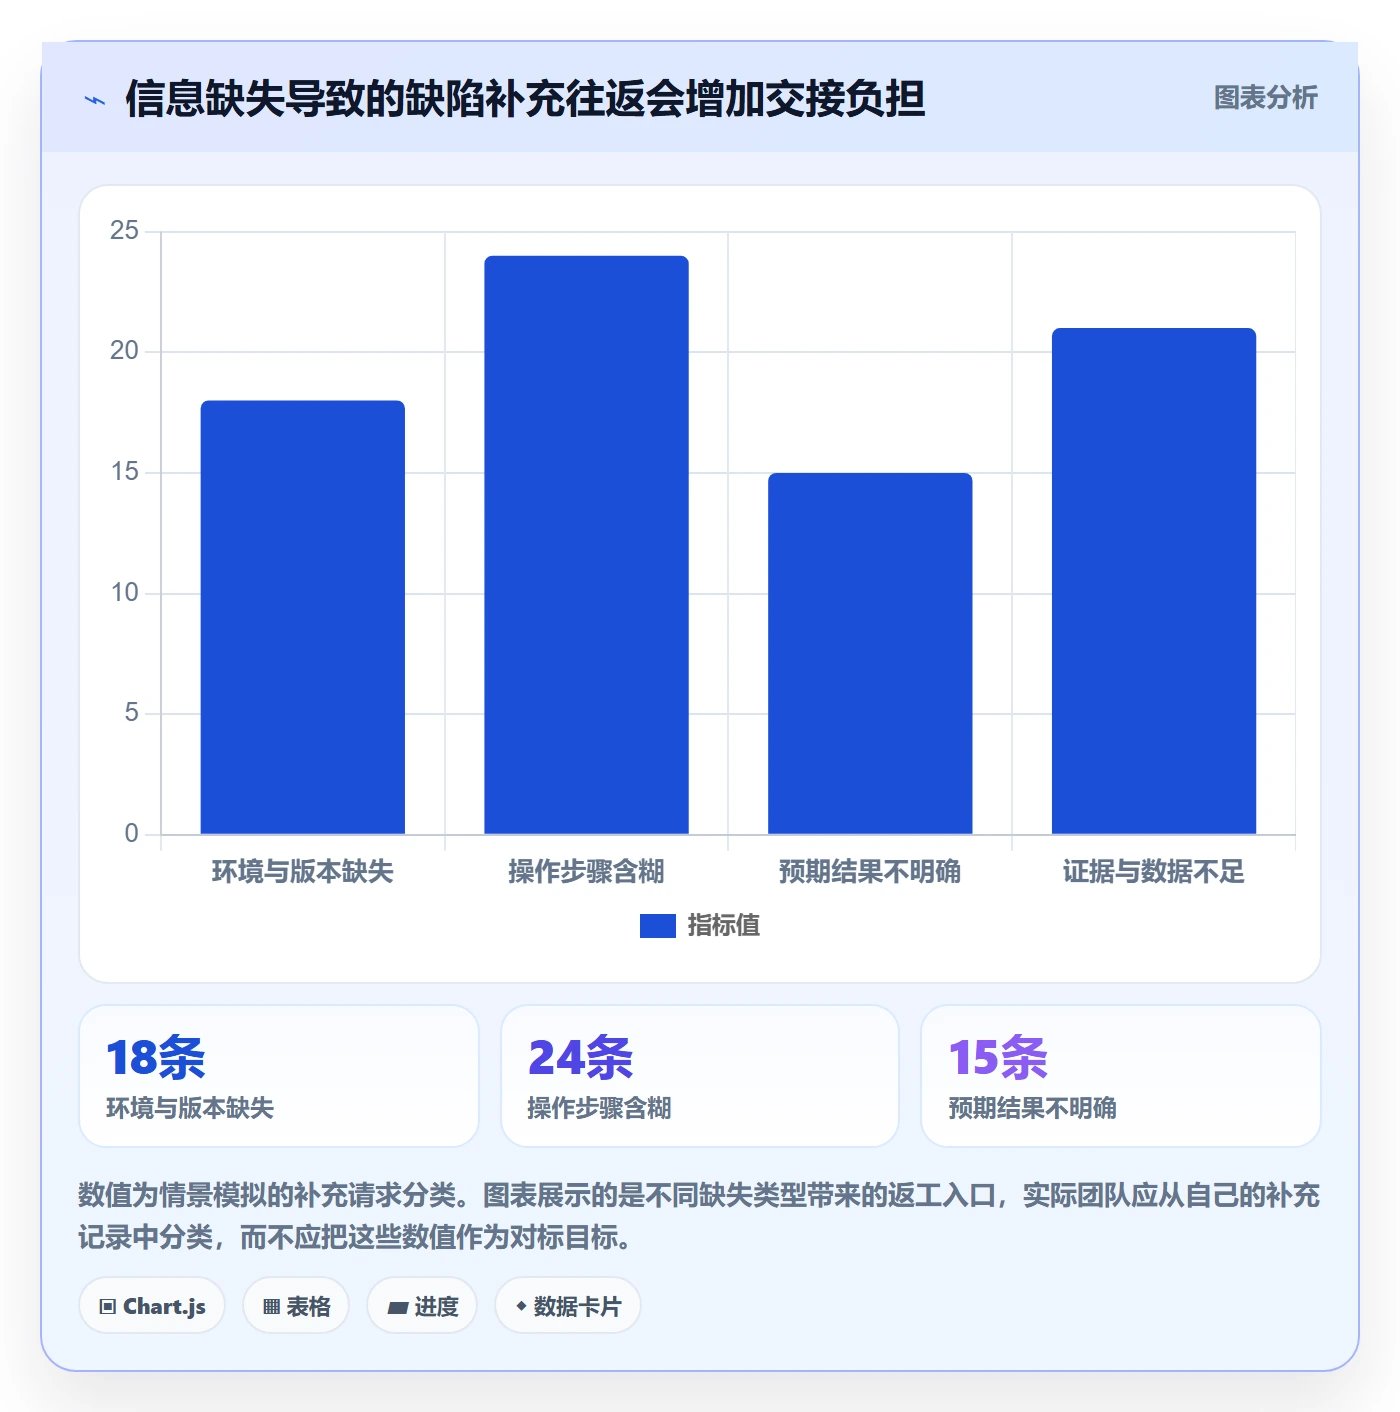Click the y-axis value 20
Viewport: 1400px width, 1412px height.
tap(125, 351)
